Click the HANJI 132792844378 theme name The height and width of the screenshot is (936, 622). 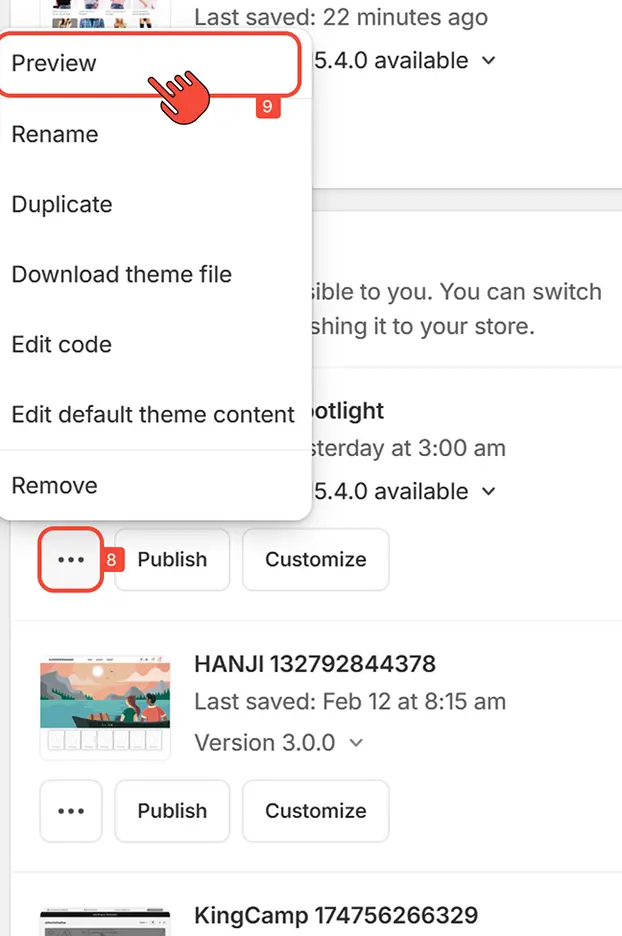[314, 663]
